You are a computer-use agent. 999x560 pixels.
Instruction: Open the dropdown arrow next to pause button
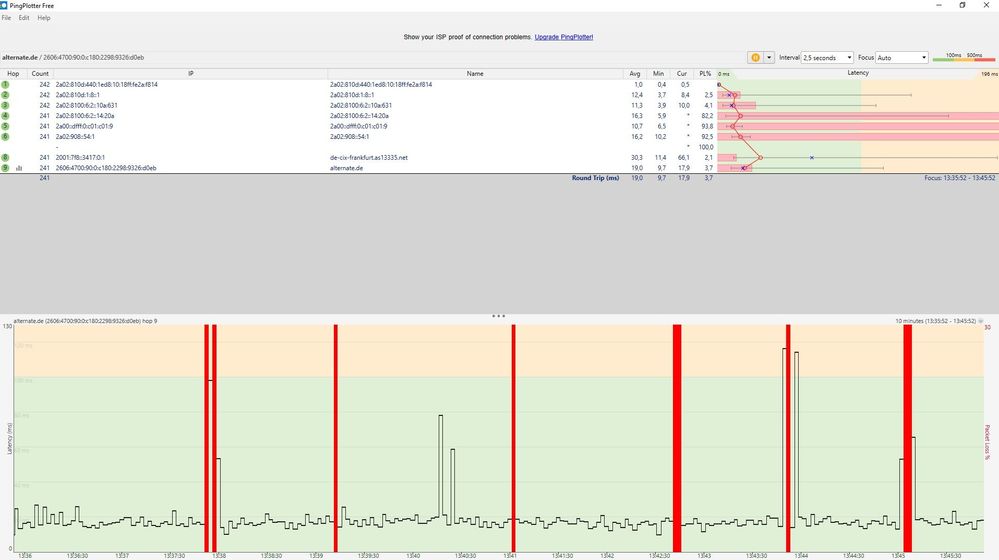coord(769,57)
